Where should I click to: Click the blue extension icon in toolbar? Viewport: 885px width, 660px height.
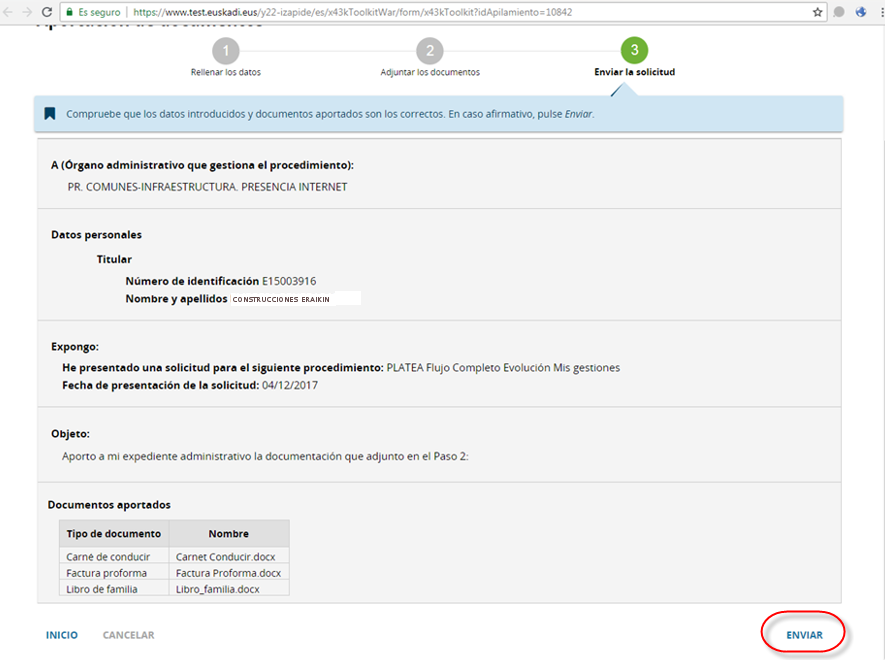point(860,12)
